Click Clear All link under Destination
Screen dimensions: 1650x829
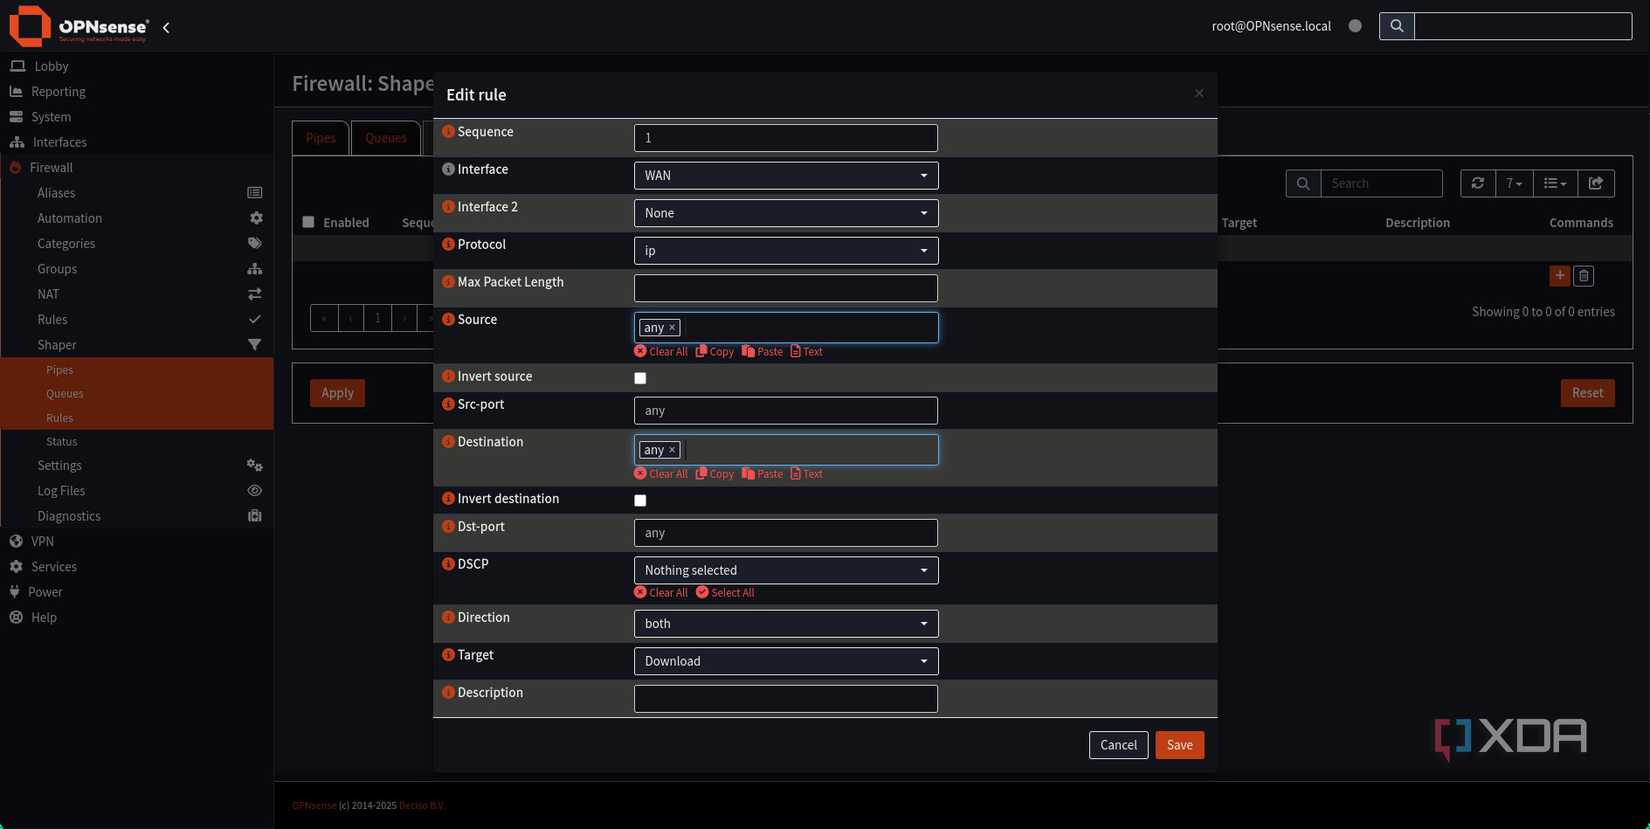tap(661, 474)
